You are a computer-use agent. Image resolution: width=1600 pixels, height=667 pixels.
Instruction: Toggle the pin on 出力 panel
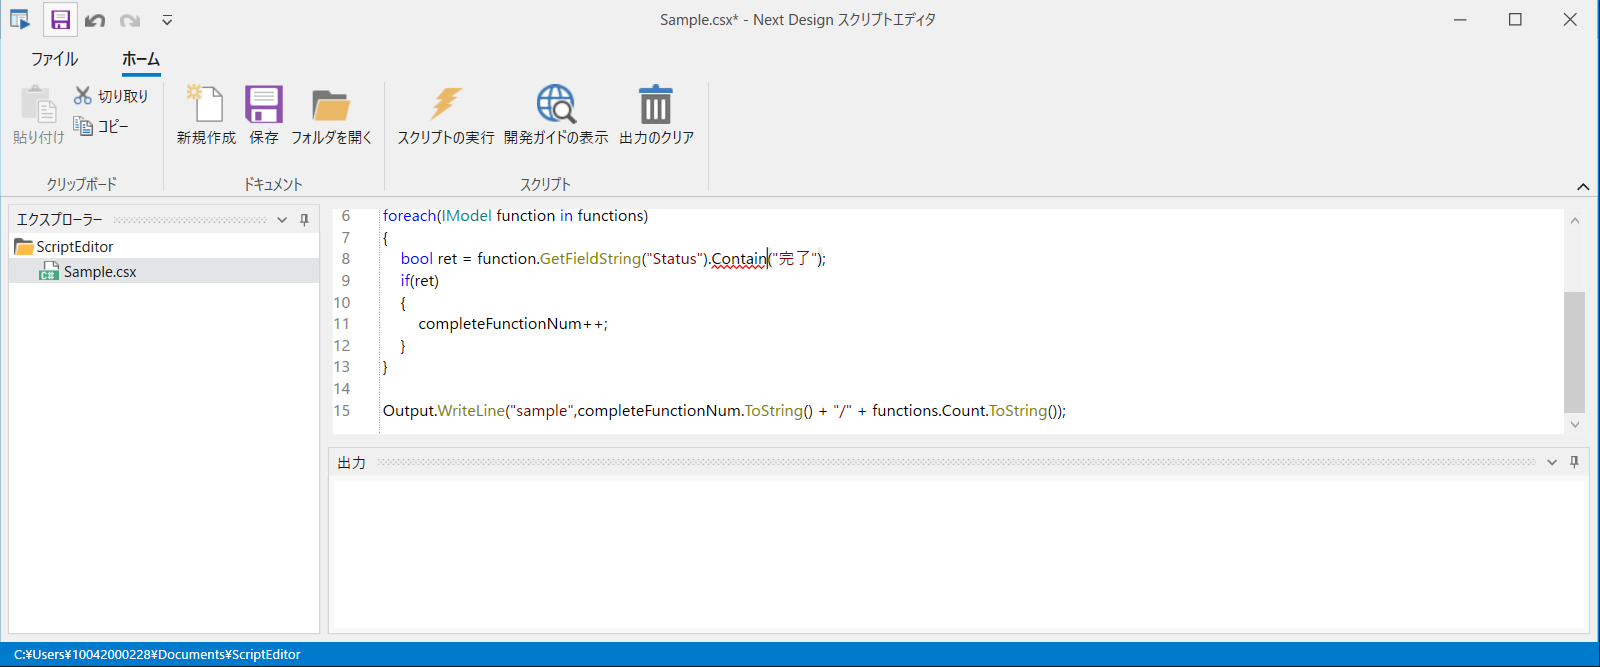(1574, 462)
